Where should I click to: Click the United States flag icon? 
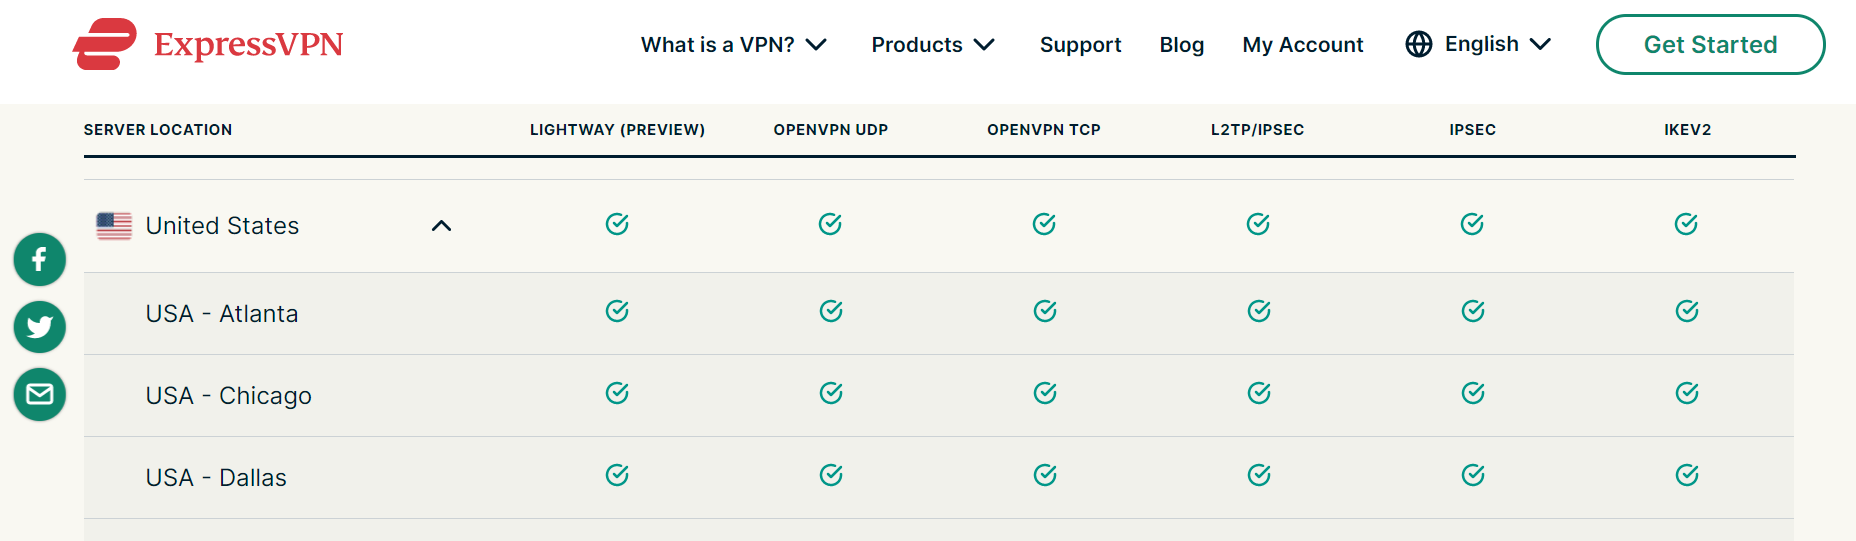114,226
